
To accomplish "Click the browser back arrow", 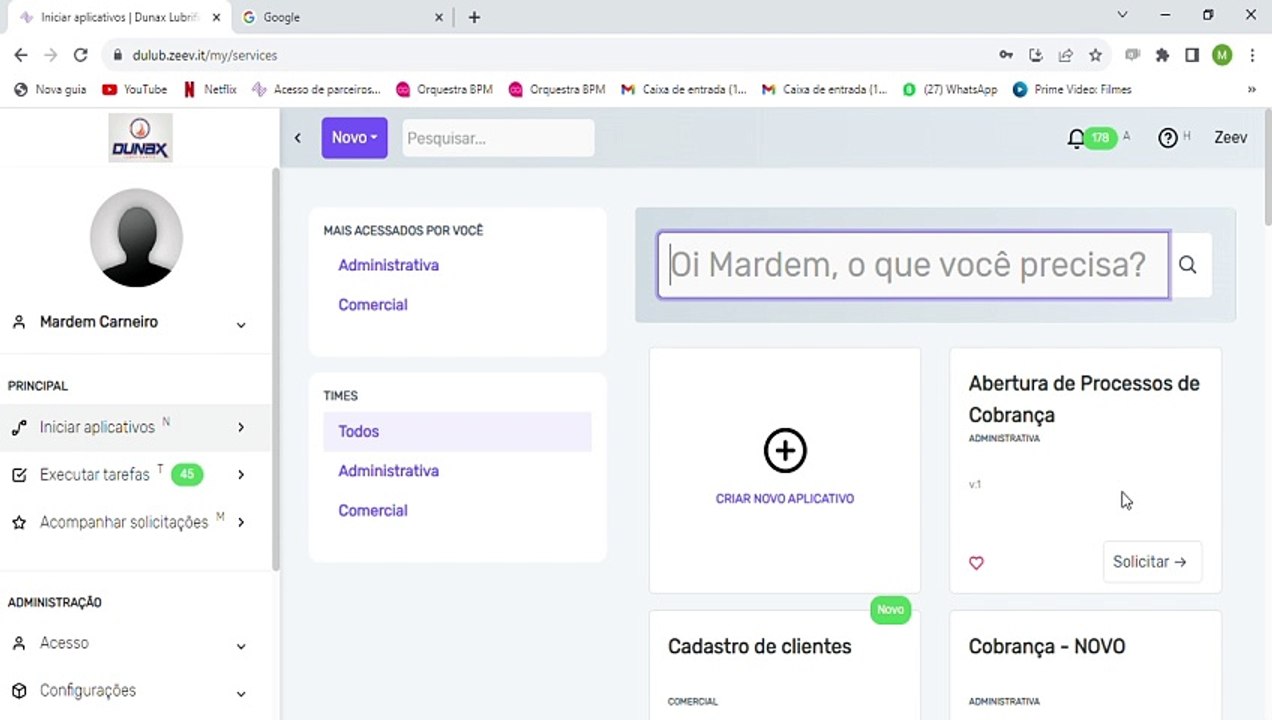I will (x=21, y=55).
